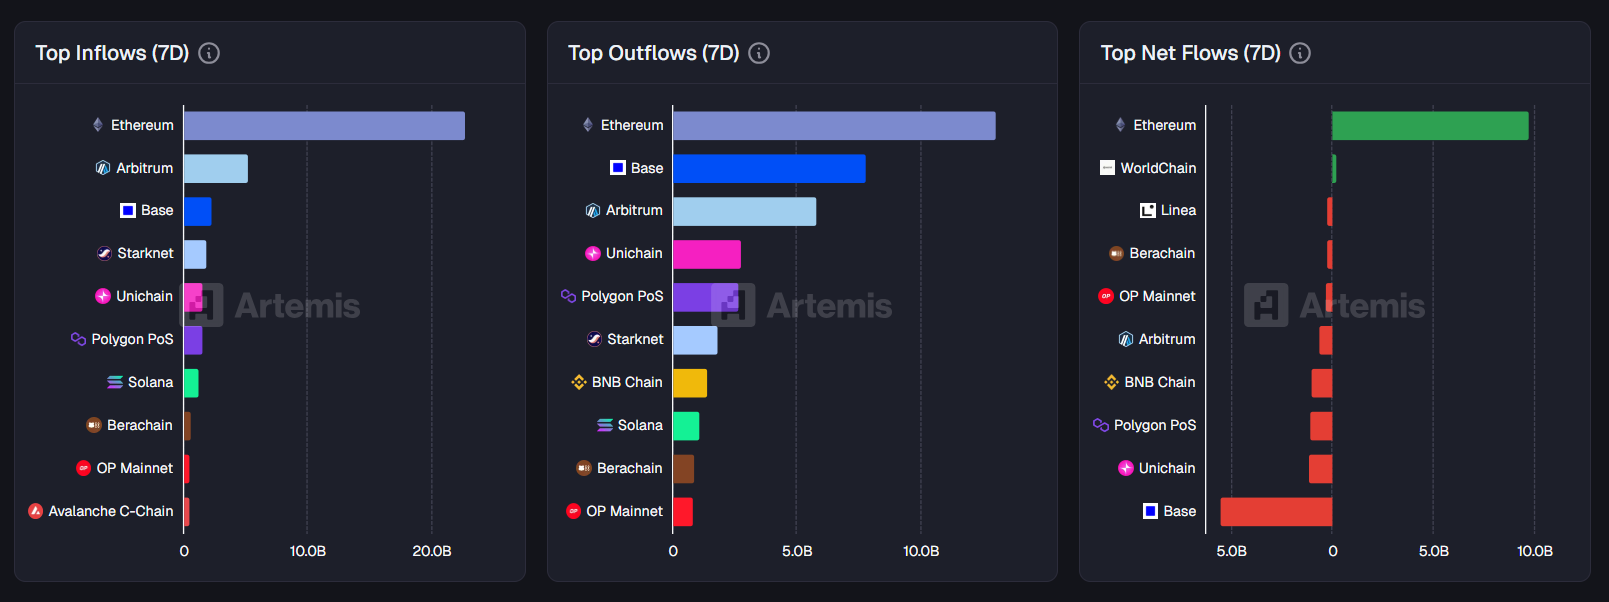
Task: Click the red Polygon PoS bar in Top Net Flows
Action: point(1321,426)
